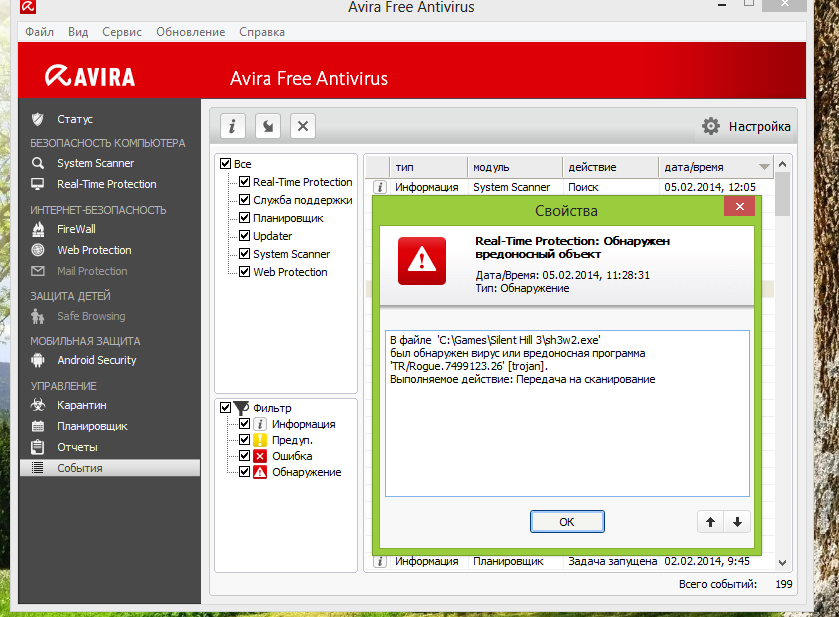Click the Поиск action cell
This screenshot has width=839, height=617.
coord(583,187)
